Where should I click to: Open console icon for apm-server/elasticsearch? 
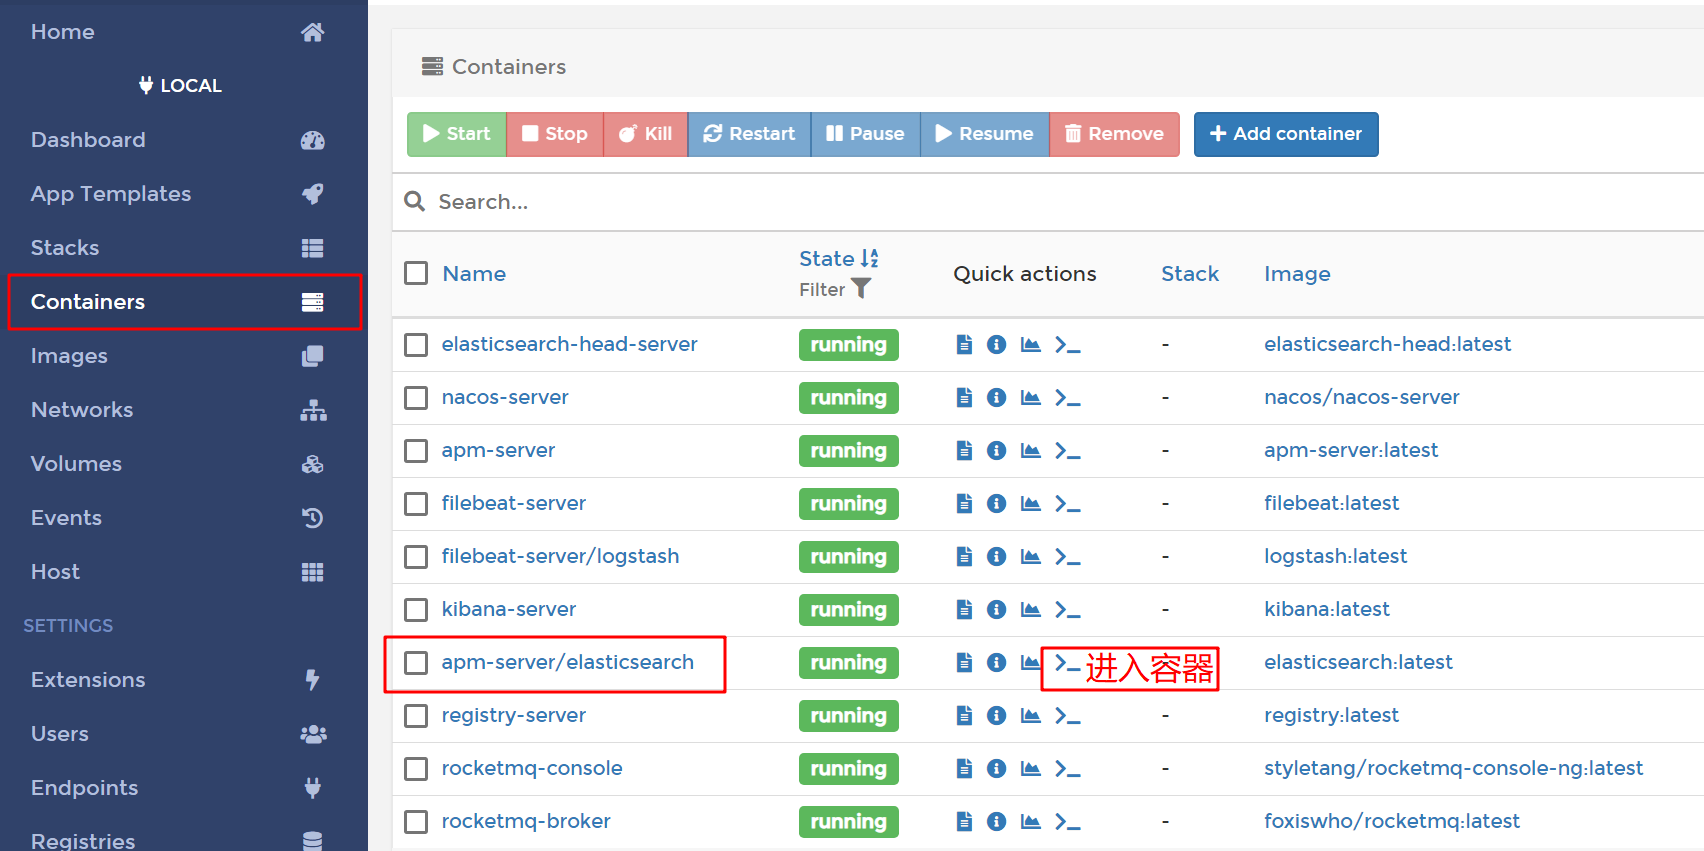(x=1067, y=663)
